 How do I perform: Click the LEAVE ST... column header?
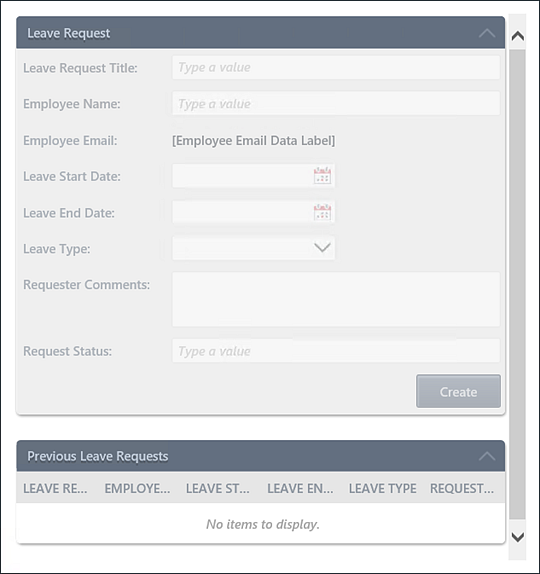pyautogui.click(x=217, y=488)
